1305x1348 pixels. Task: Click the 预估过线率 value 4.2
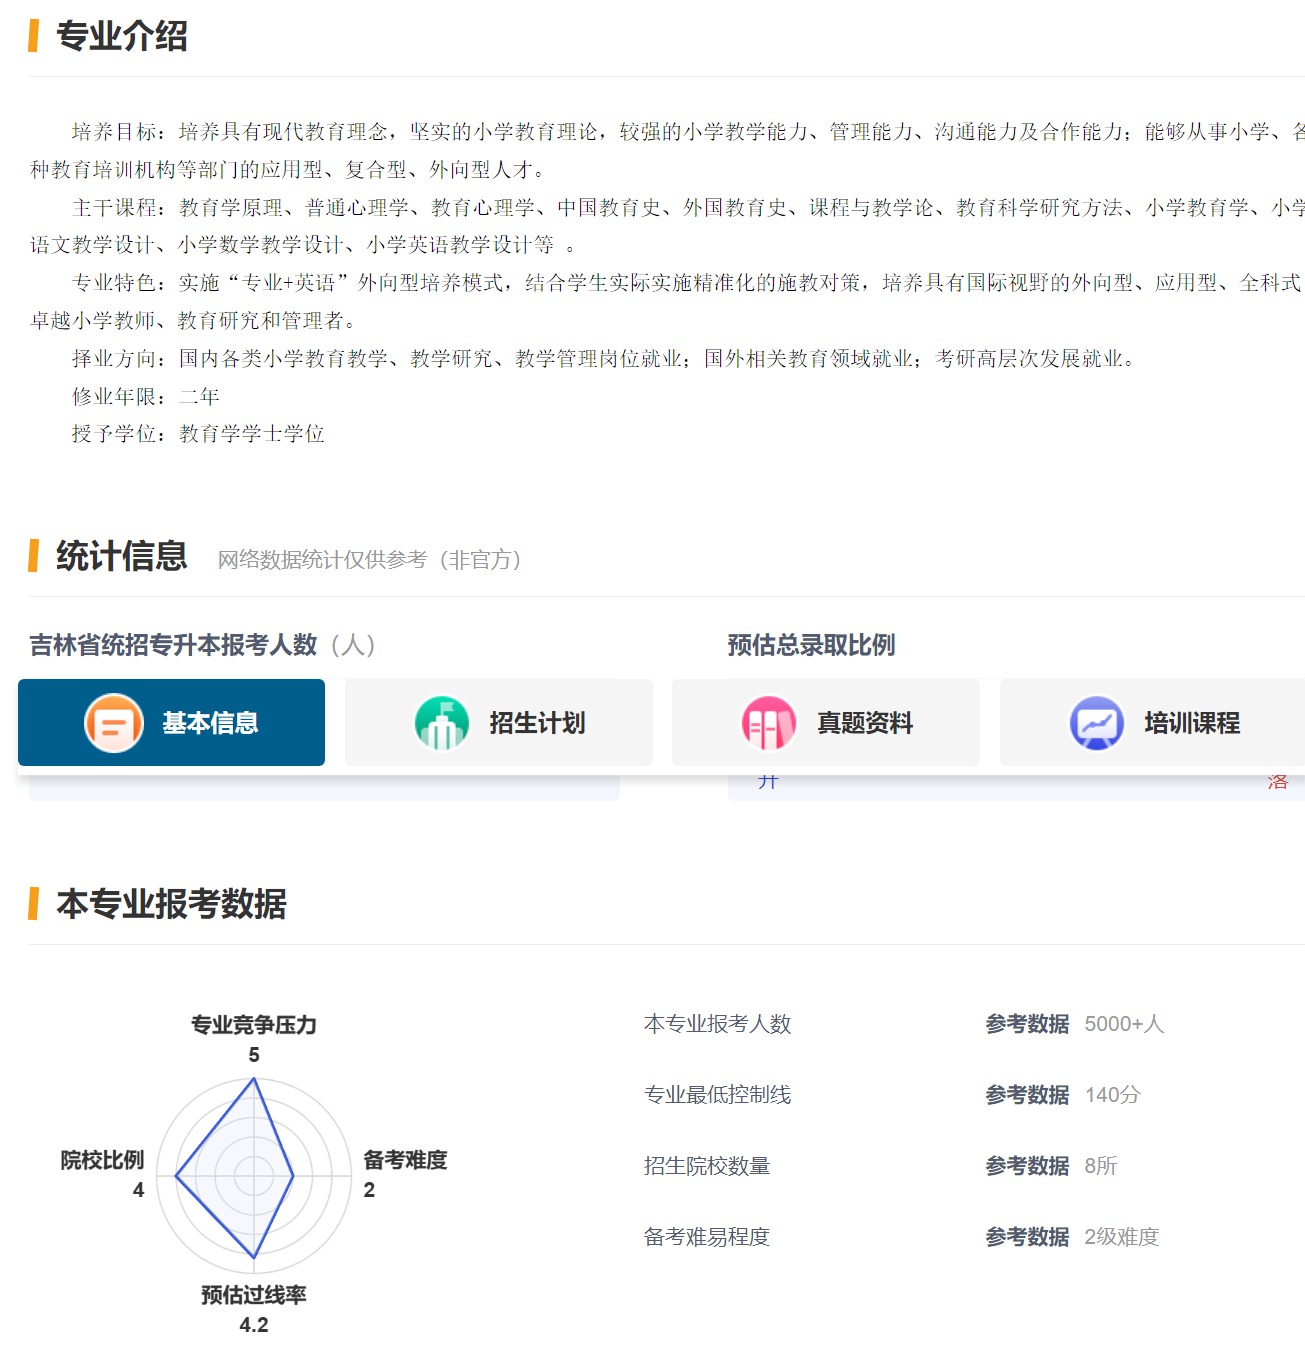click(254, 1327)
